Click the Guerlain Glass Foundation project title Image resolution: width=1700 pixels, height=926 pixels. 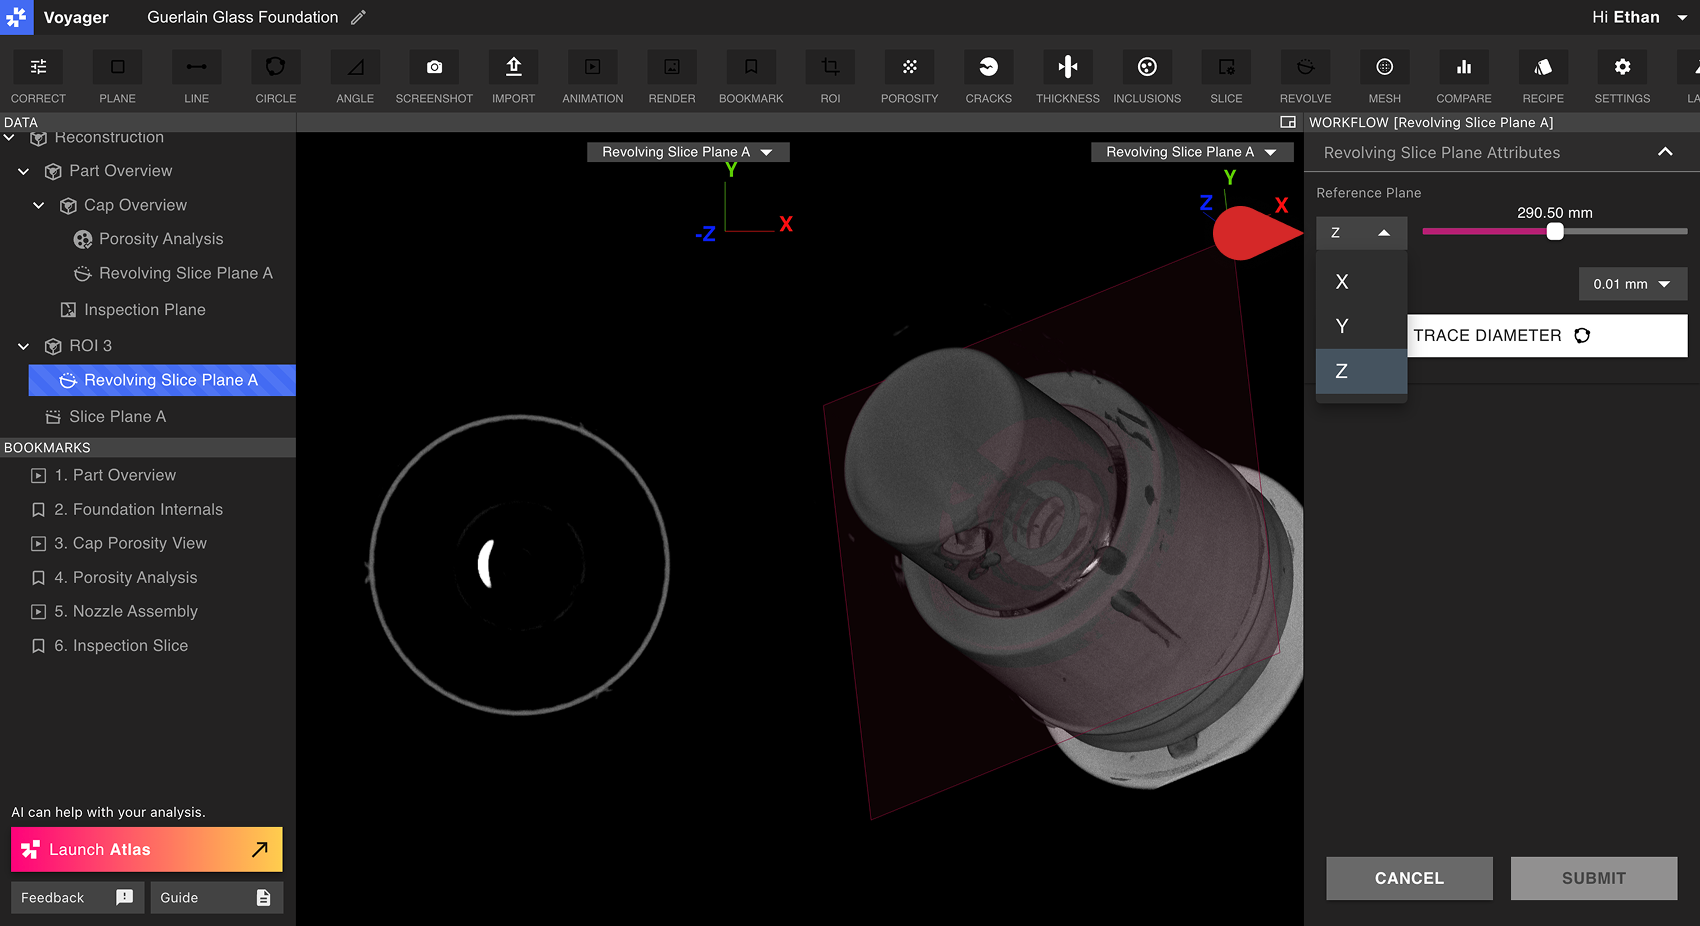[x=243, y=17]
